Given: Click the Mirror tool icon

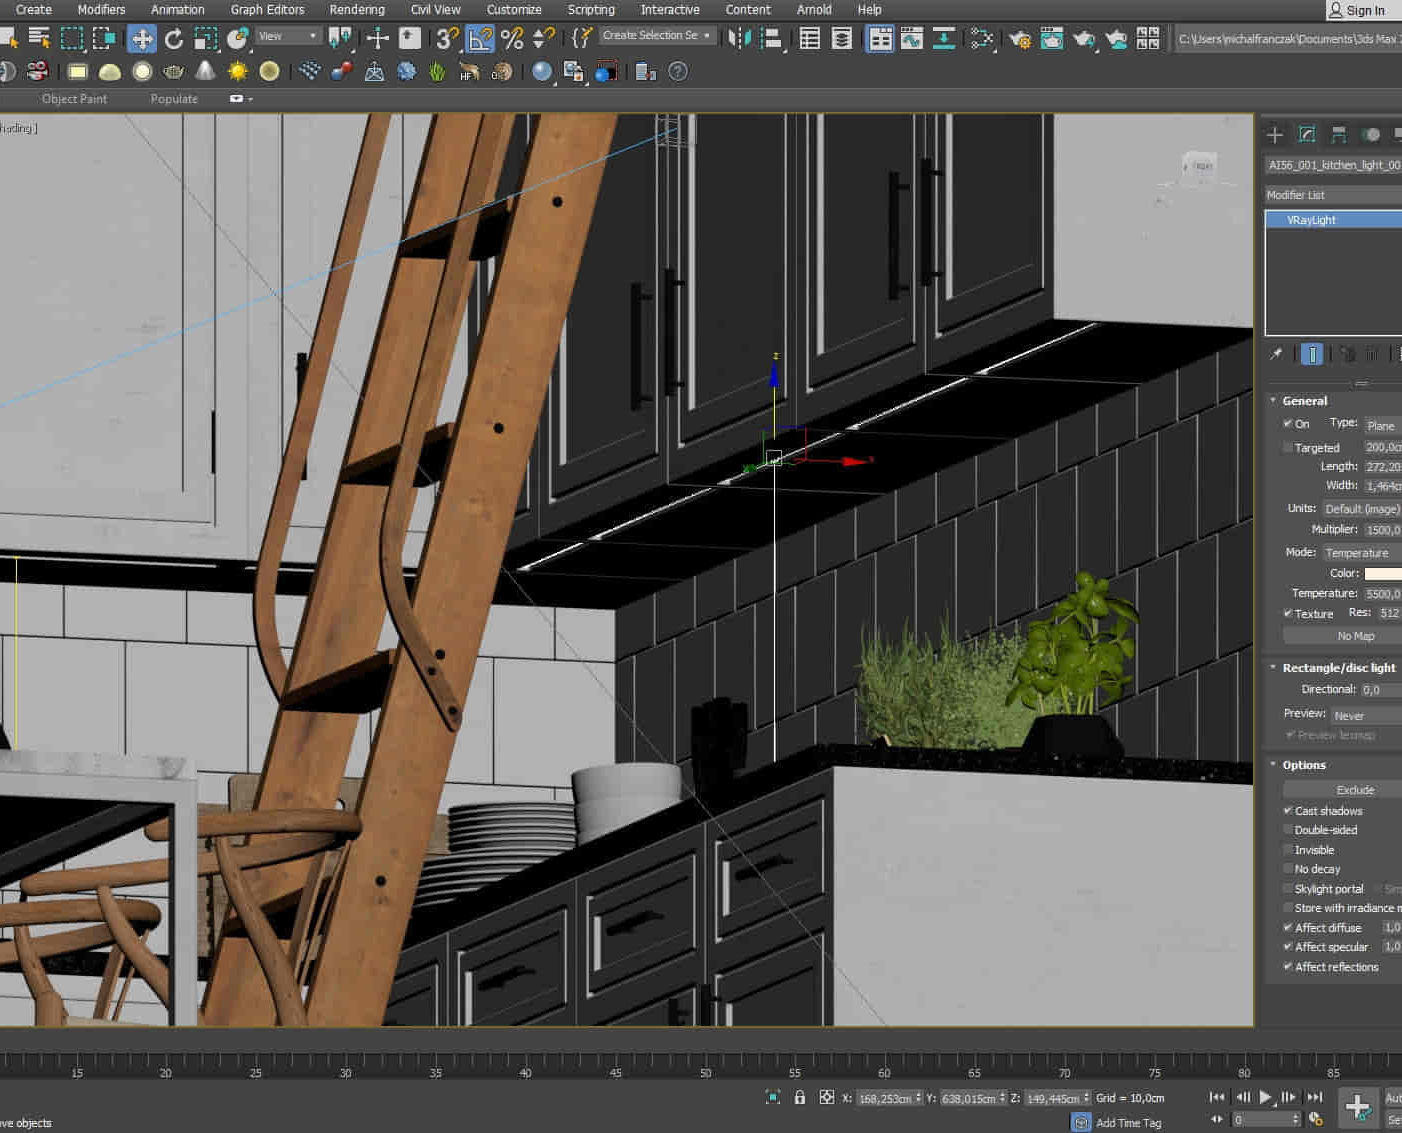Looking at the screenshot, I should coord(739,39).
